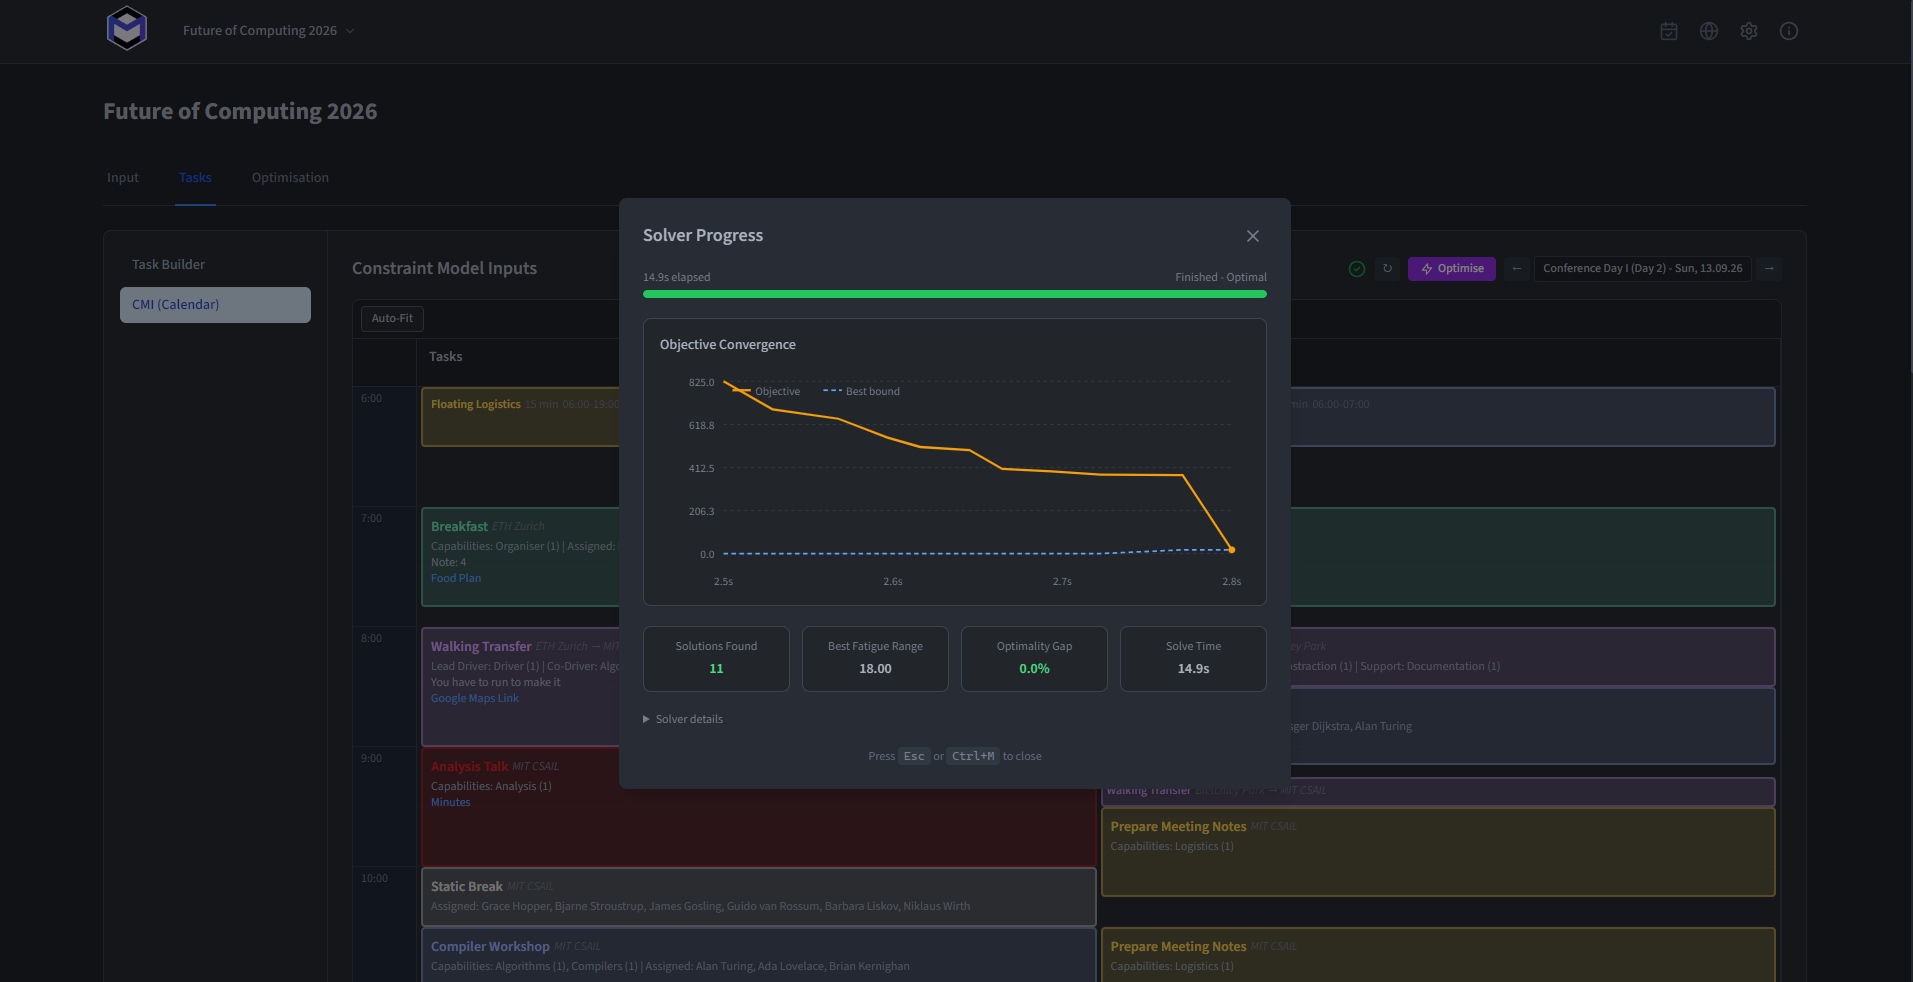Click the Optimise button

(1452, 269)
